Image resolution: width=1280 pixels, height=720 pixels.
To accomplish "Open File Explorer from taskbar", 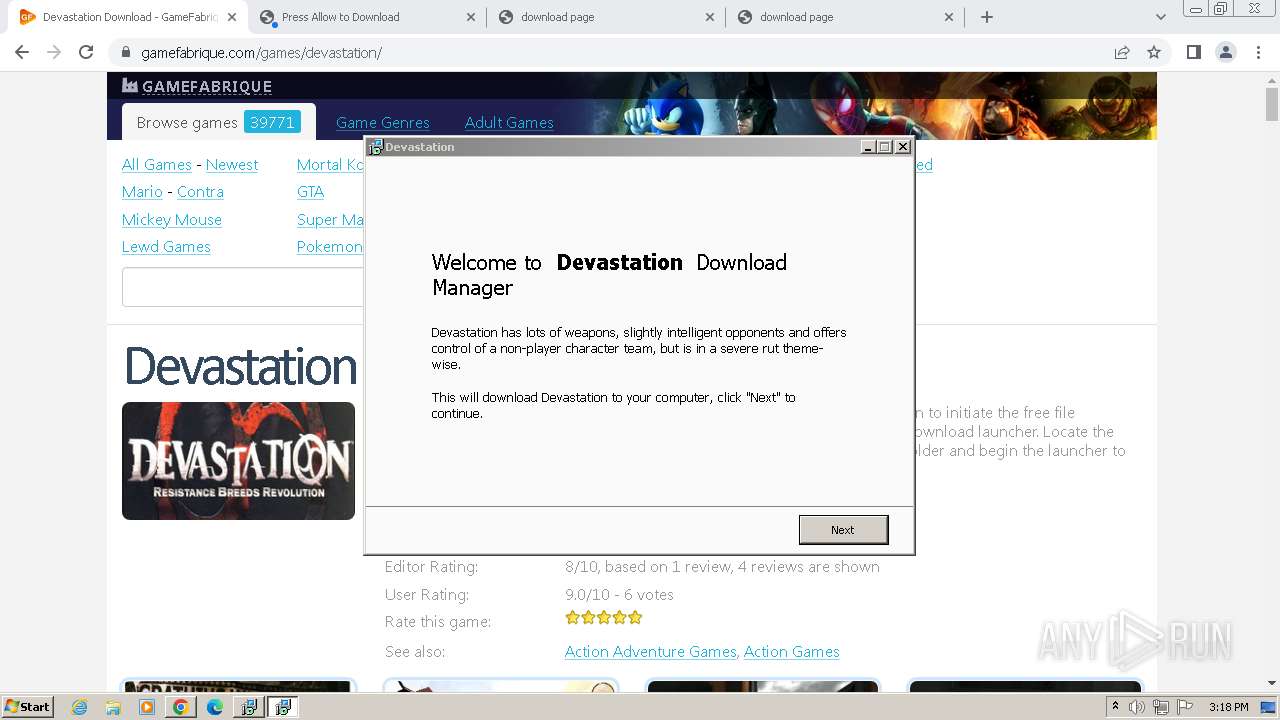I will (113, 707).
